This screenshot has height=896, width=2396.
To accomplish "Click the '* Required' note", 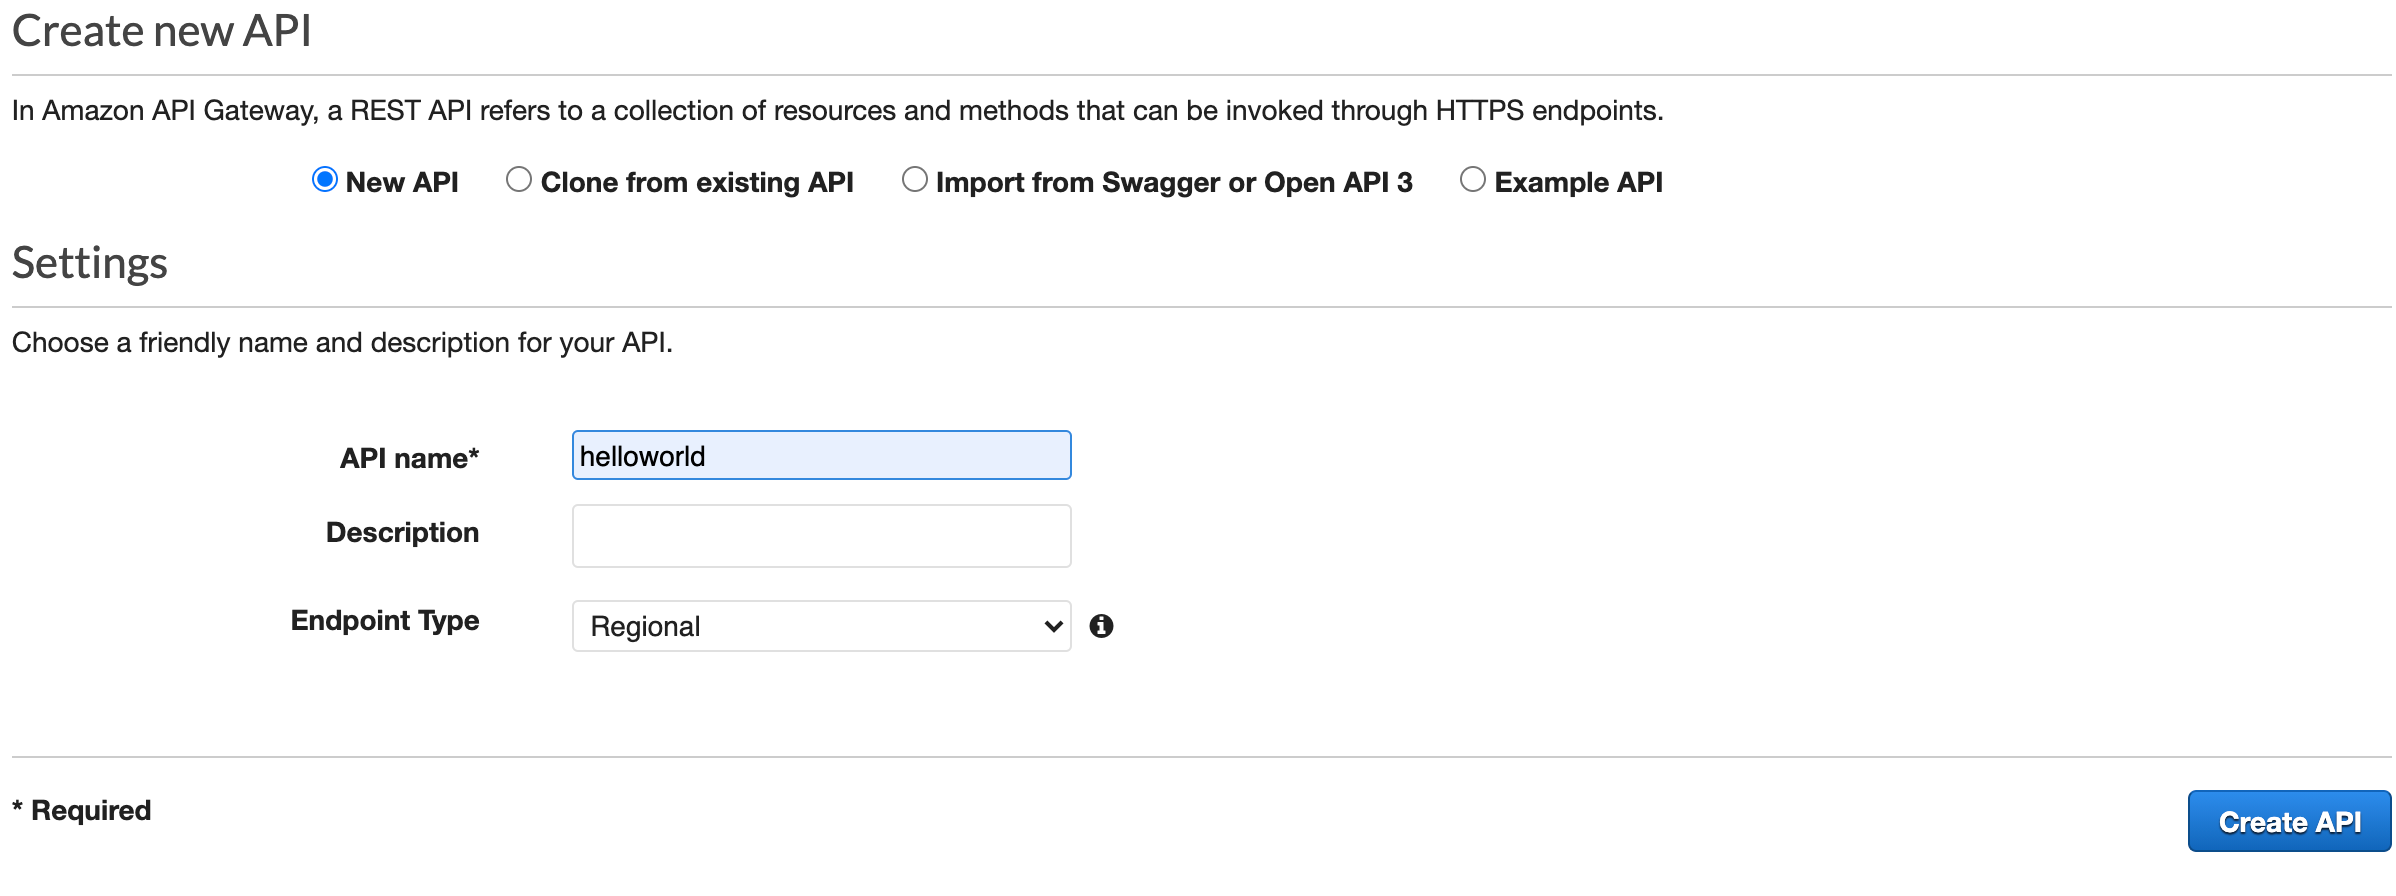I will pos(82,810).
